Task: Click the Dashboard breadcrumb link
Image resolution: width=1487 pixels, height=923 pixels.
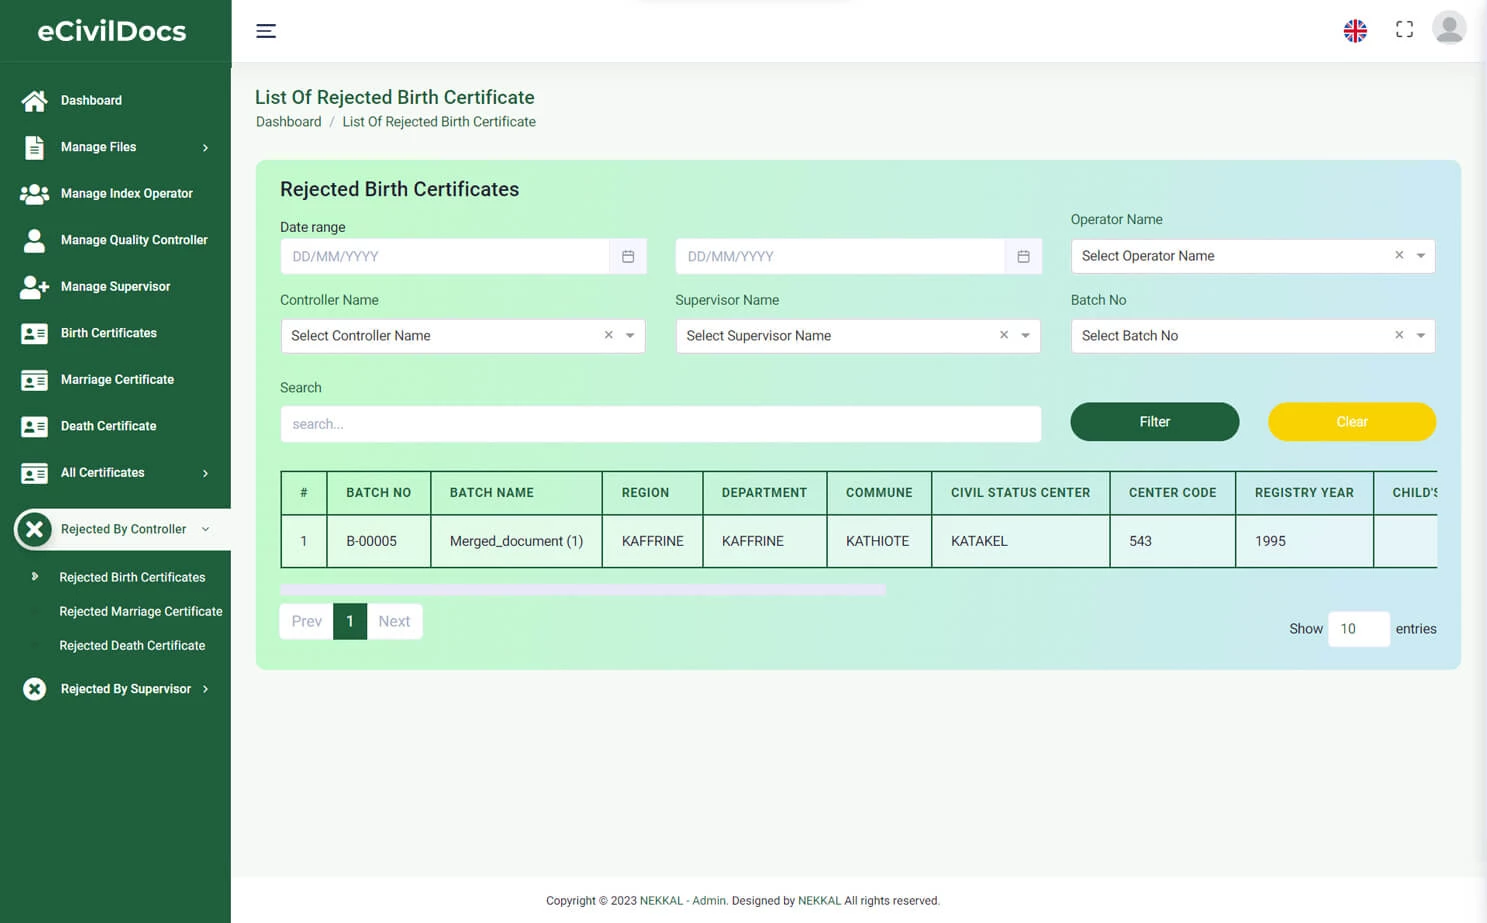Action: pyautogui.click(x=288, y=121)
